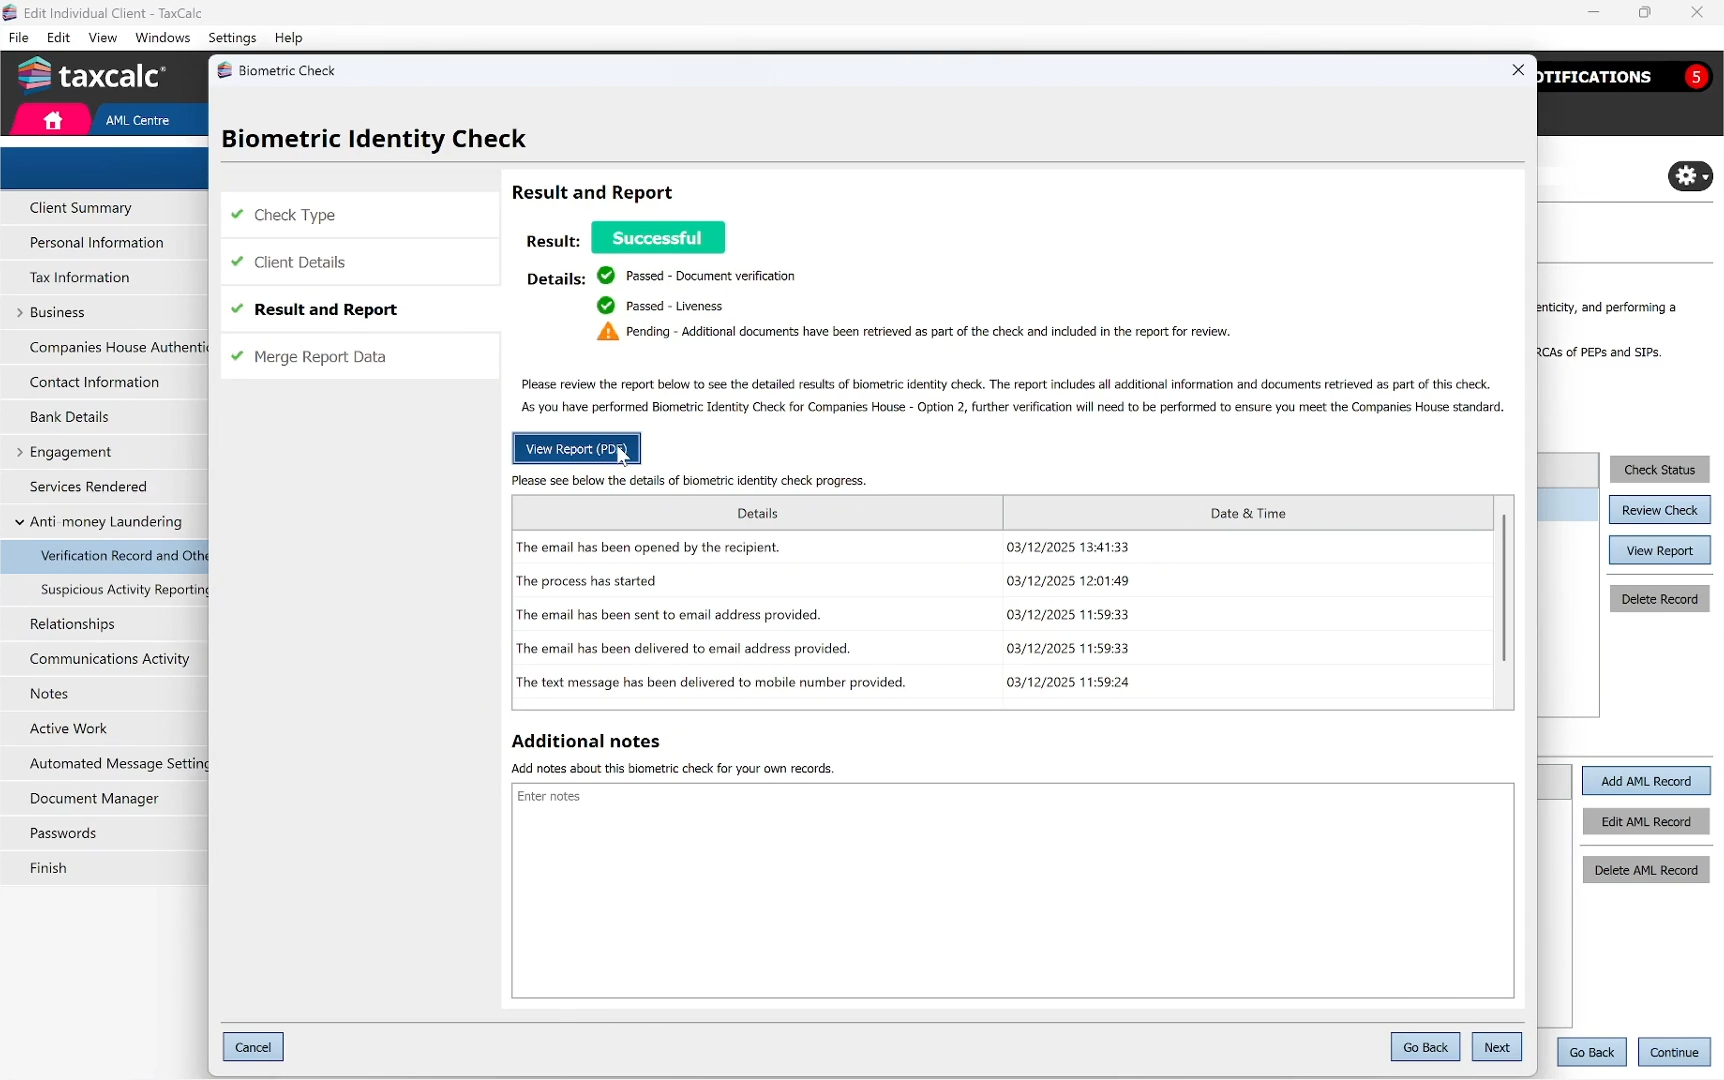Click the Delete AML Record button
This screenshot has width=1724, height=1080.
(x=1646, y=870)
